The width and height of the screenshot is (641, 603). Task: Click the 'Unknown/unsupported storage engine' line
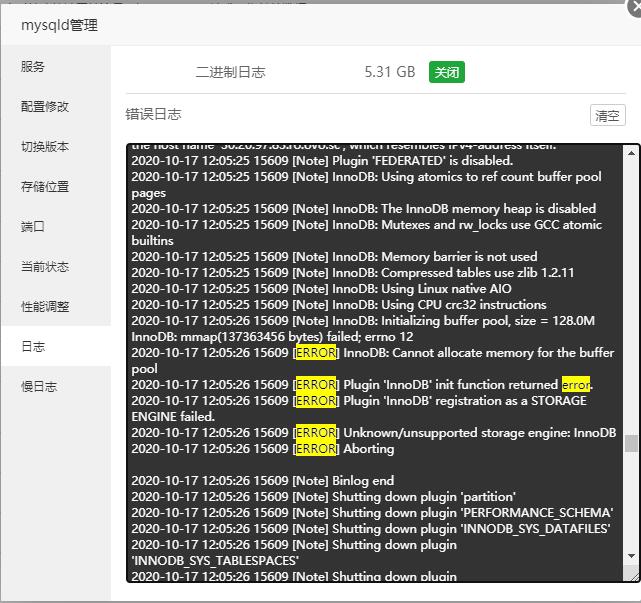374,433
